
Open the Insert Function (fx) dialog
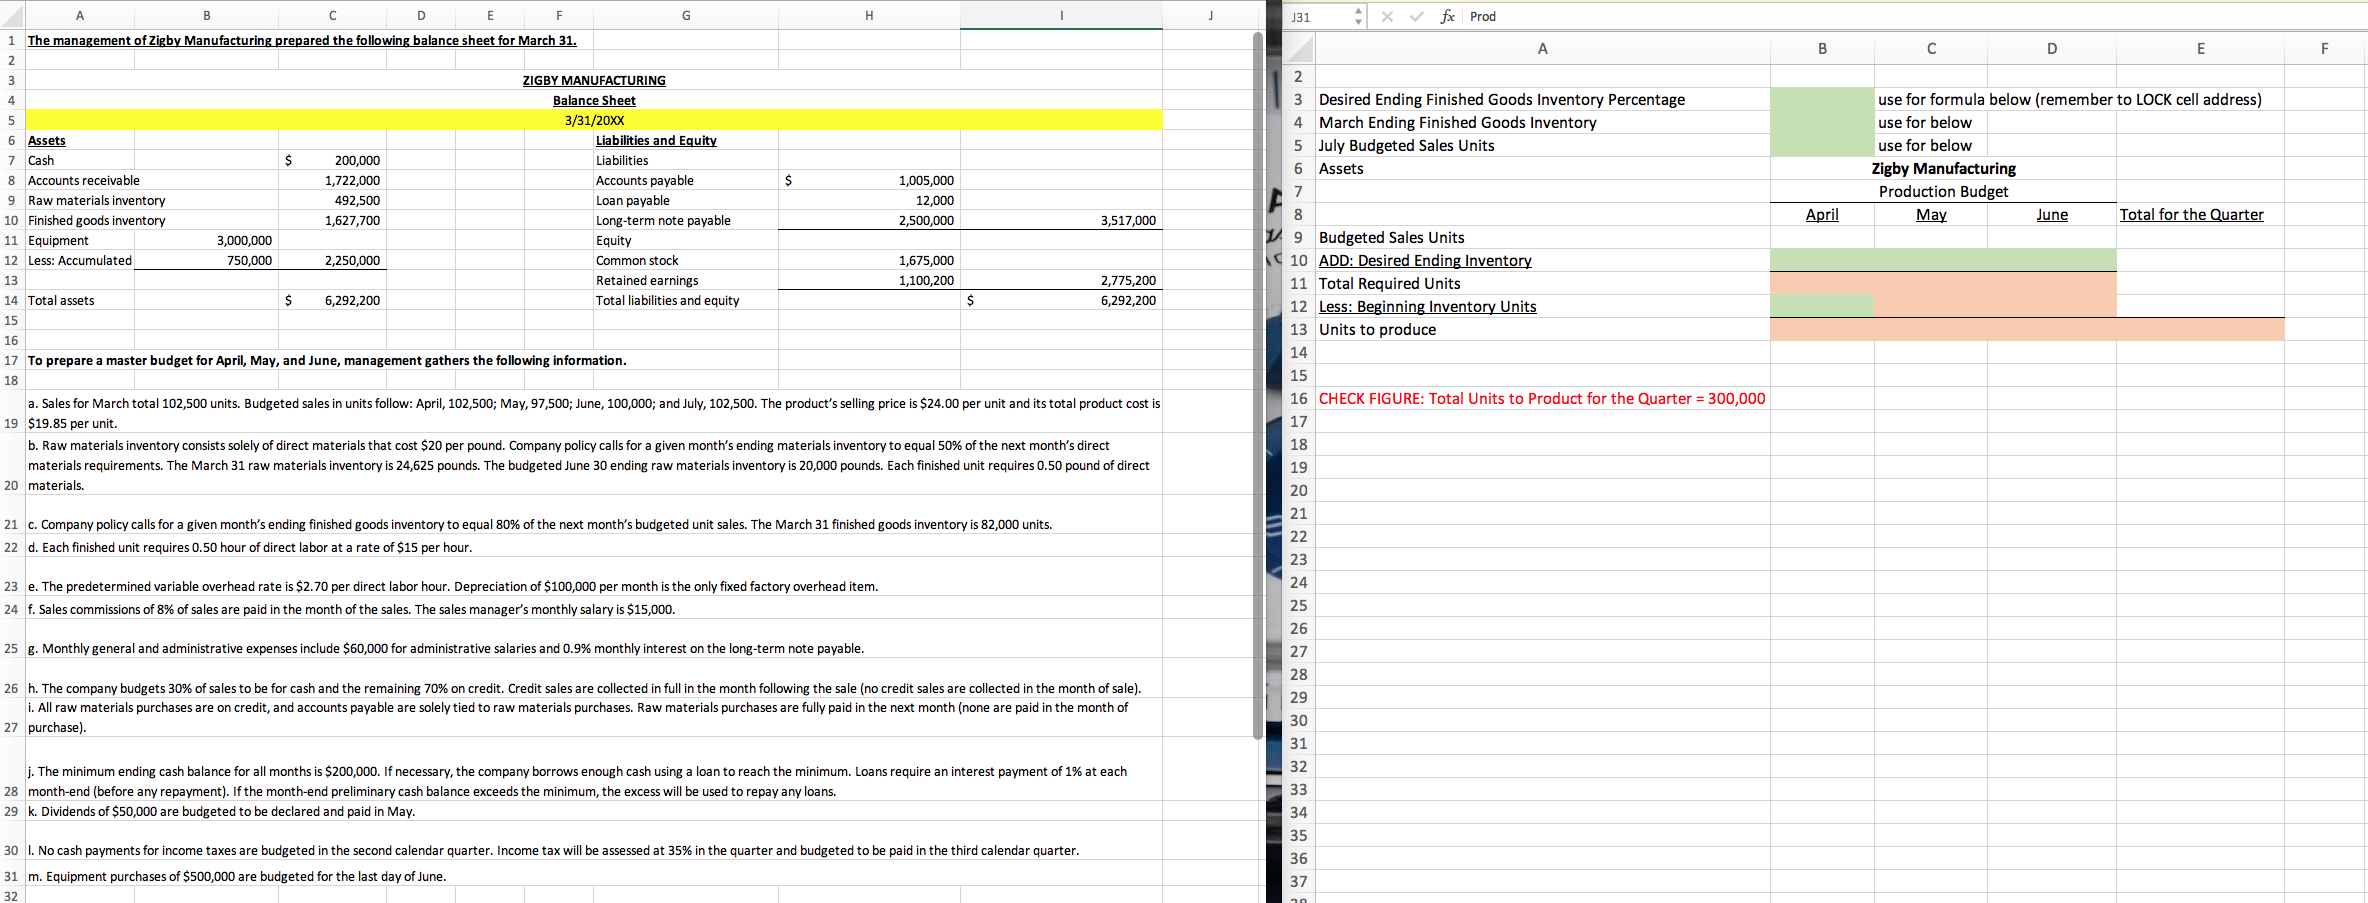click(1447, 16)
